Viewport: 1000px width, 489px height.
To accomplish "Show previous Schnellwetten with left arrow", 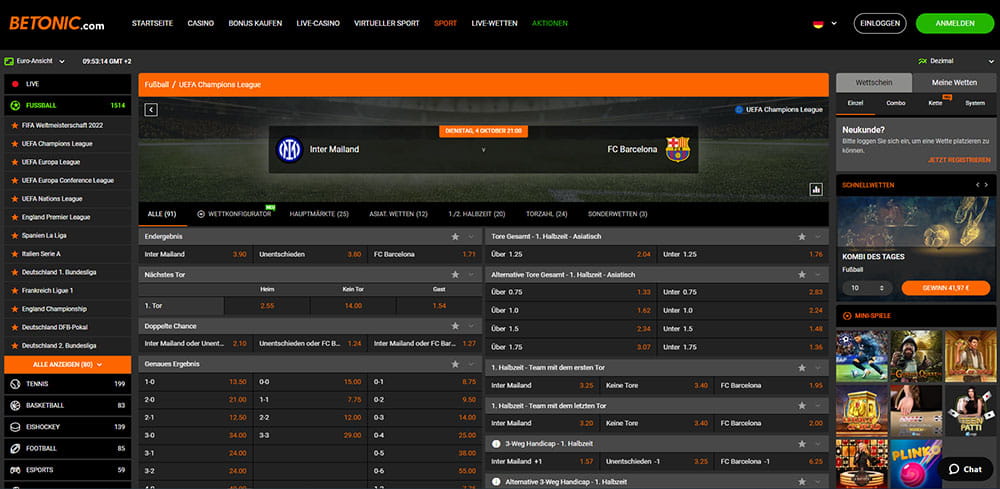I will [x=977, y=185].
